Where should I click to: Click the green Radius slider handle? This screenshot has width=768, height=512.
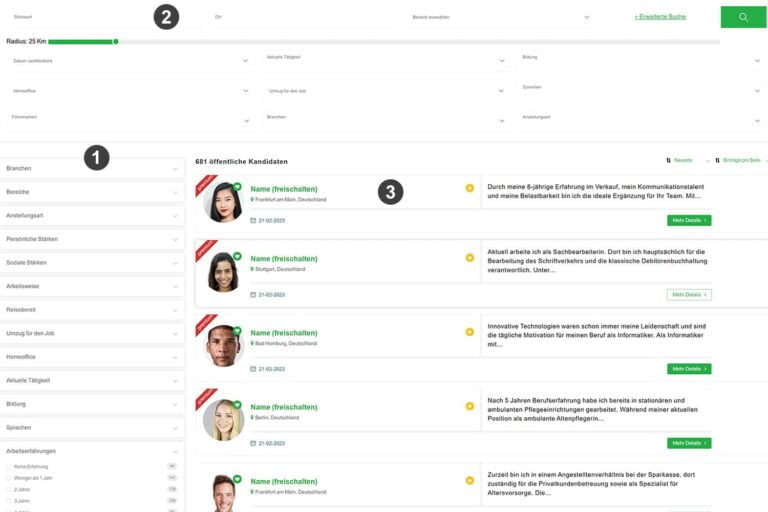116,41
